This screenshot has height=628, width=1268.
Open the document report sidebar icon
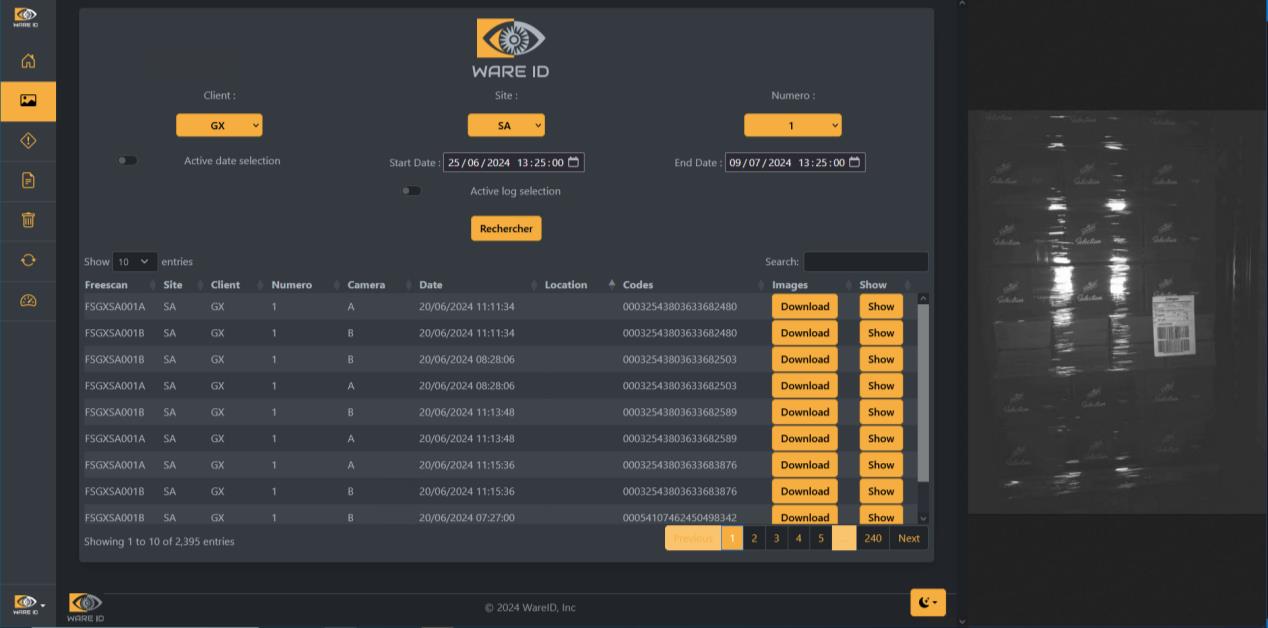pyautogui.click(x=28, y=180)
